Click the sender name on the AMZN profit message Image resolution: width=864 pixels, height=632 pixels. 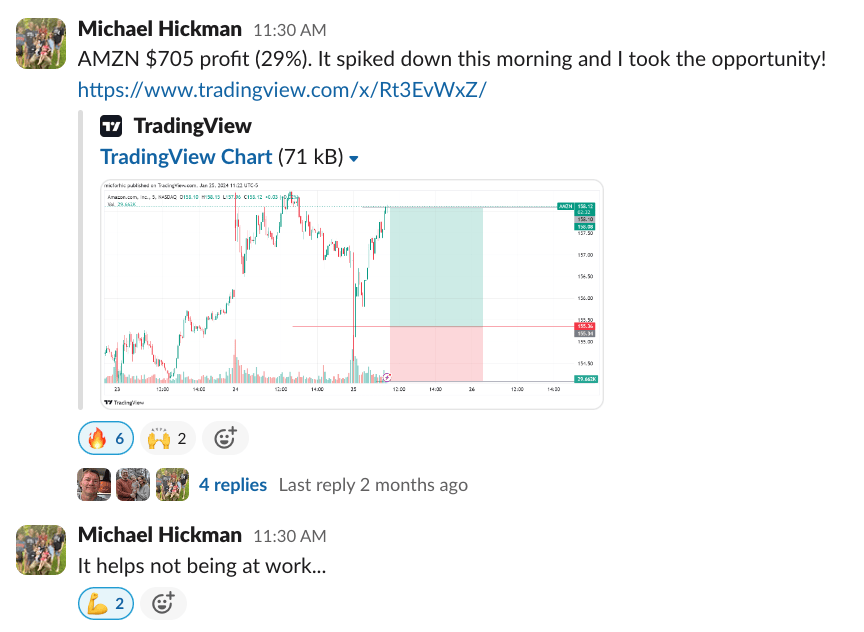(159, 30)
